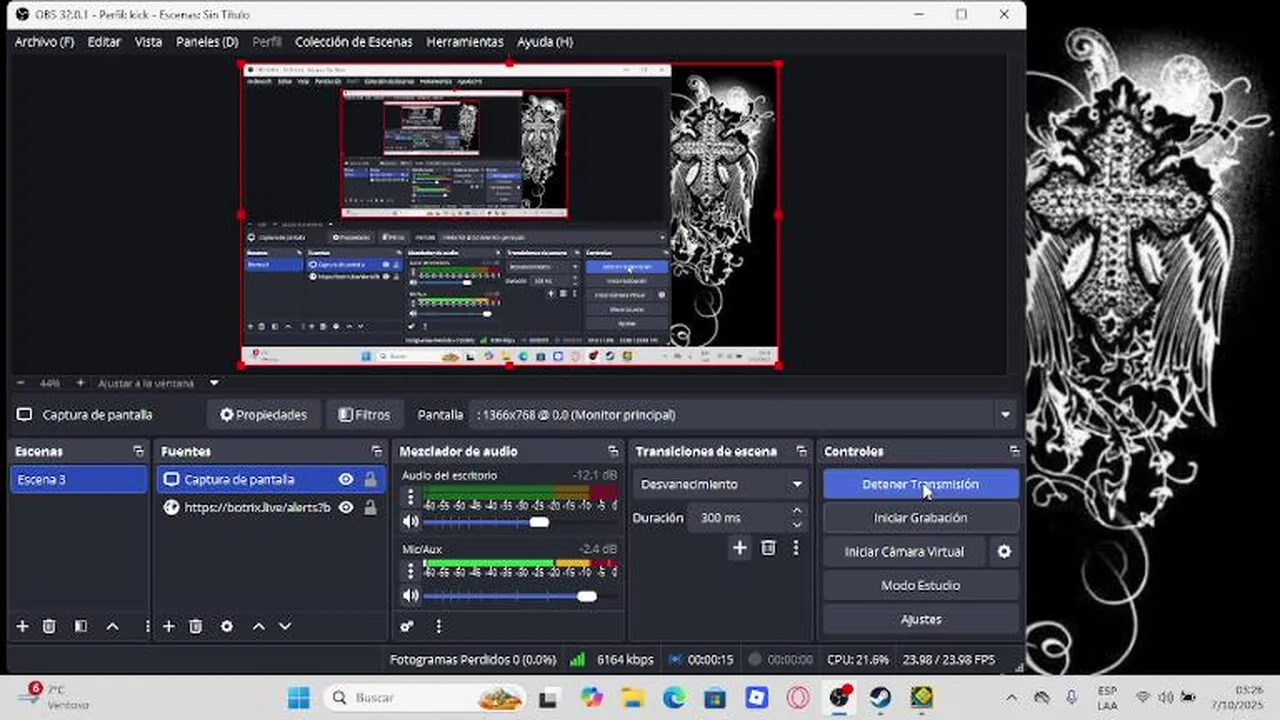Open the Windows Start menu
Viewport: 1280px width, 720px height.
tap(298, 698)
